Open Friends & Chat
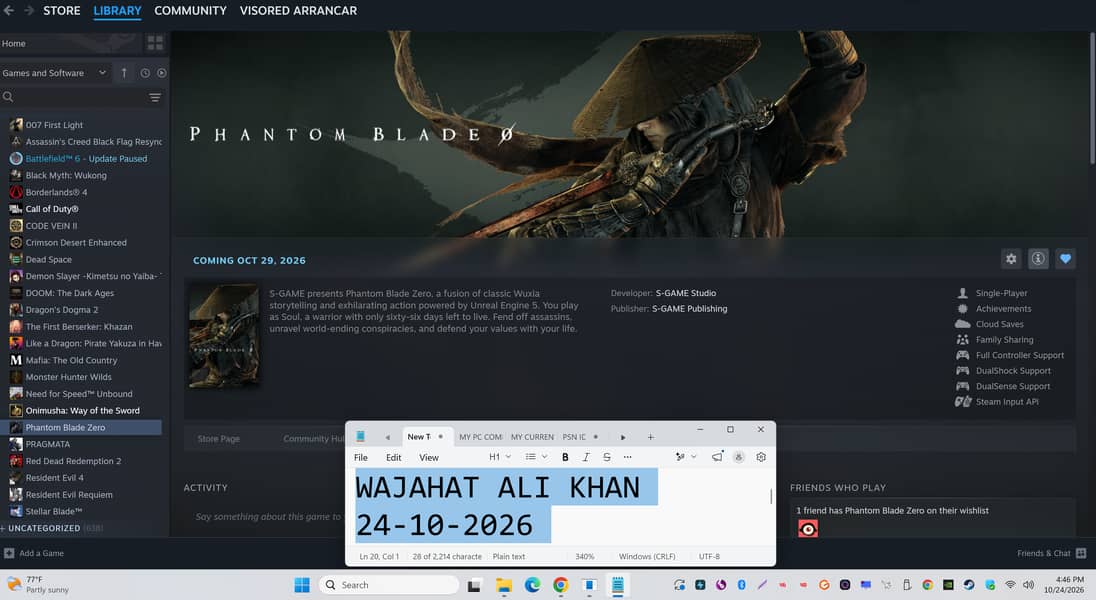 tap(1051, 553)
